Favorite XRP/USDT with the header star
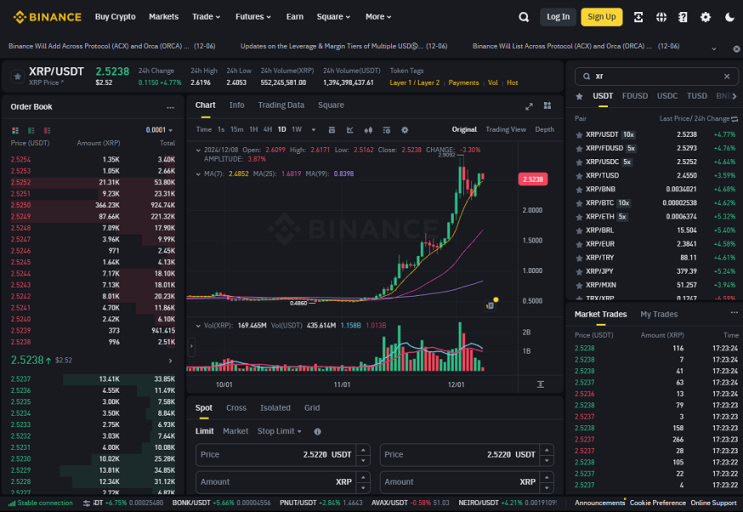Viewport: 743px width, 512px height. [18, 76]
